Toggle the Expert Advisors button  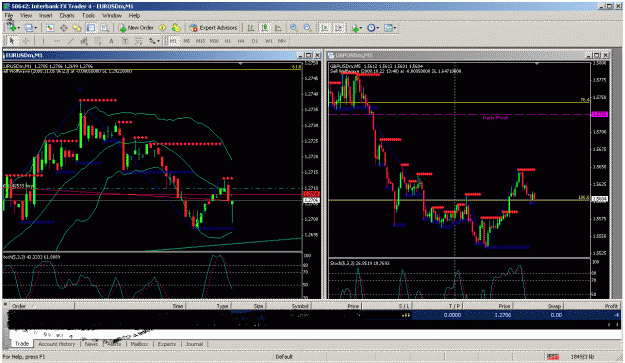point(213,27)
